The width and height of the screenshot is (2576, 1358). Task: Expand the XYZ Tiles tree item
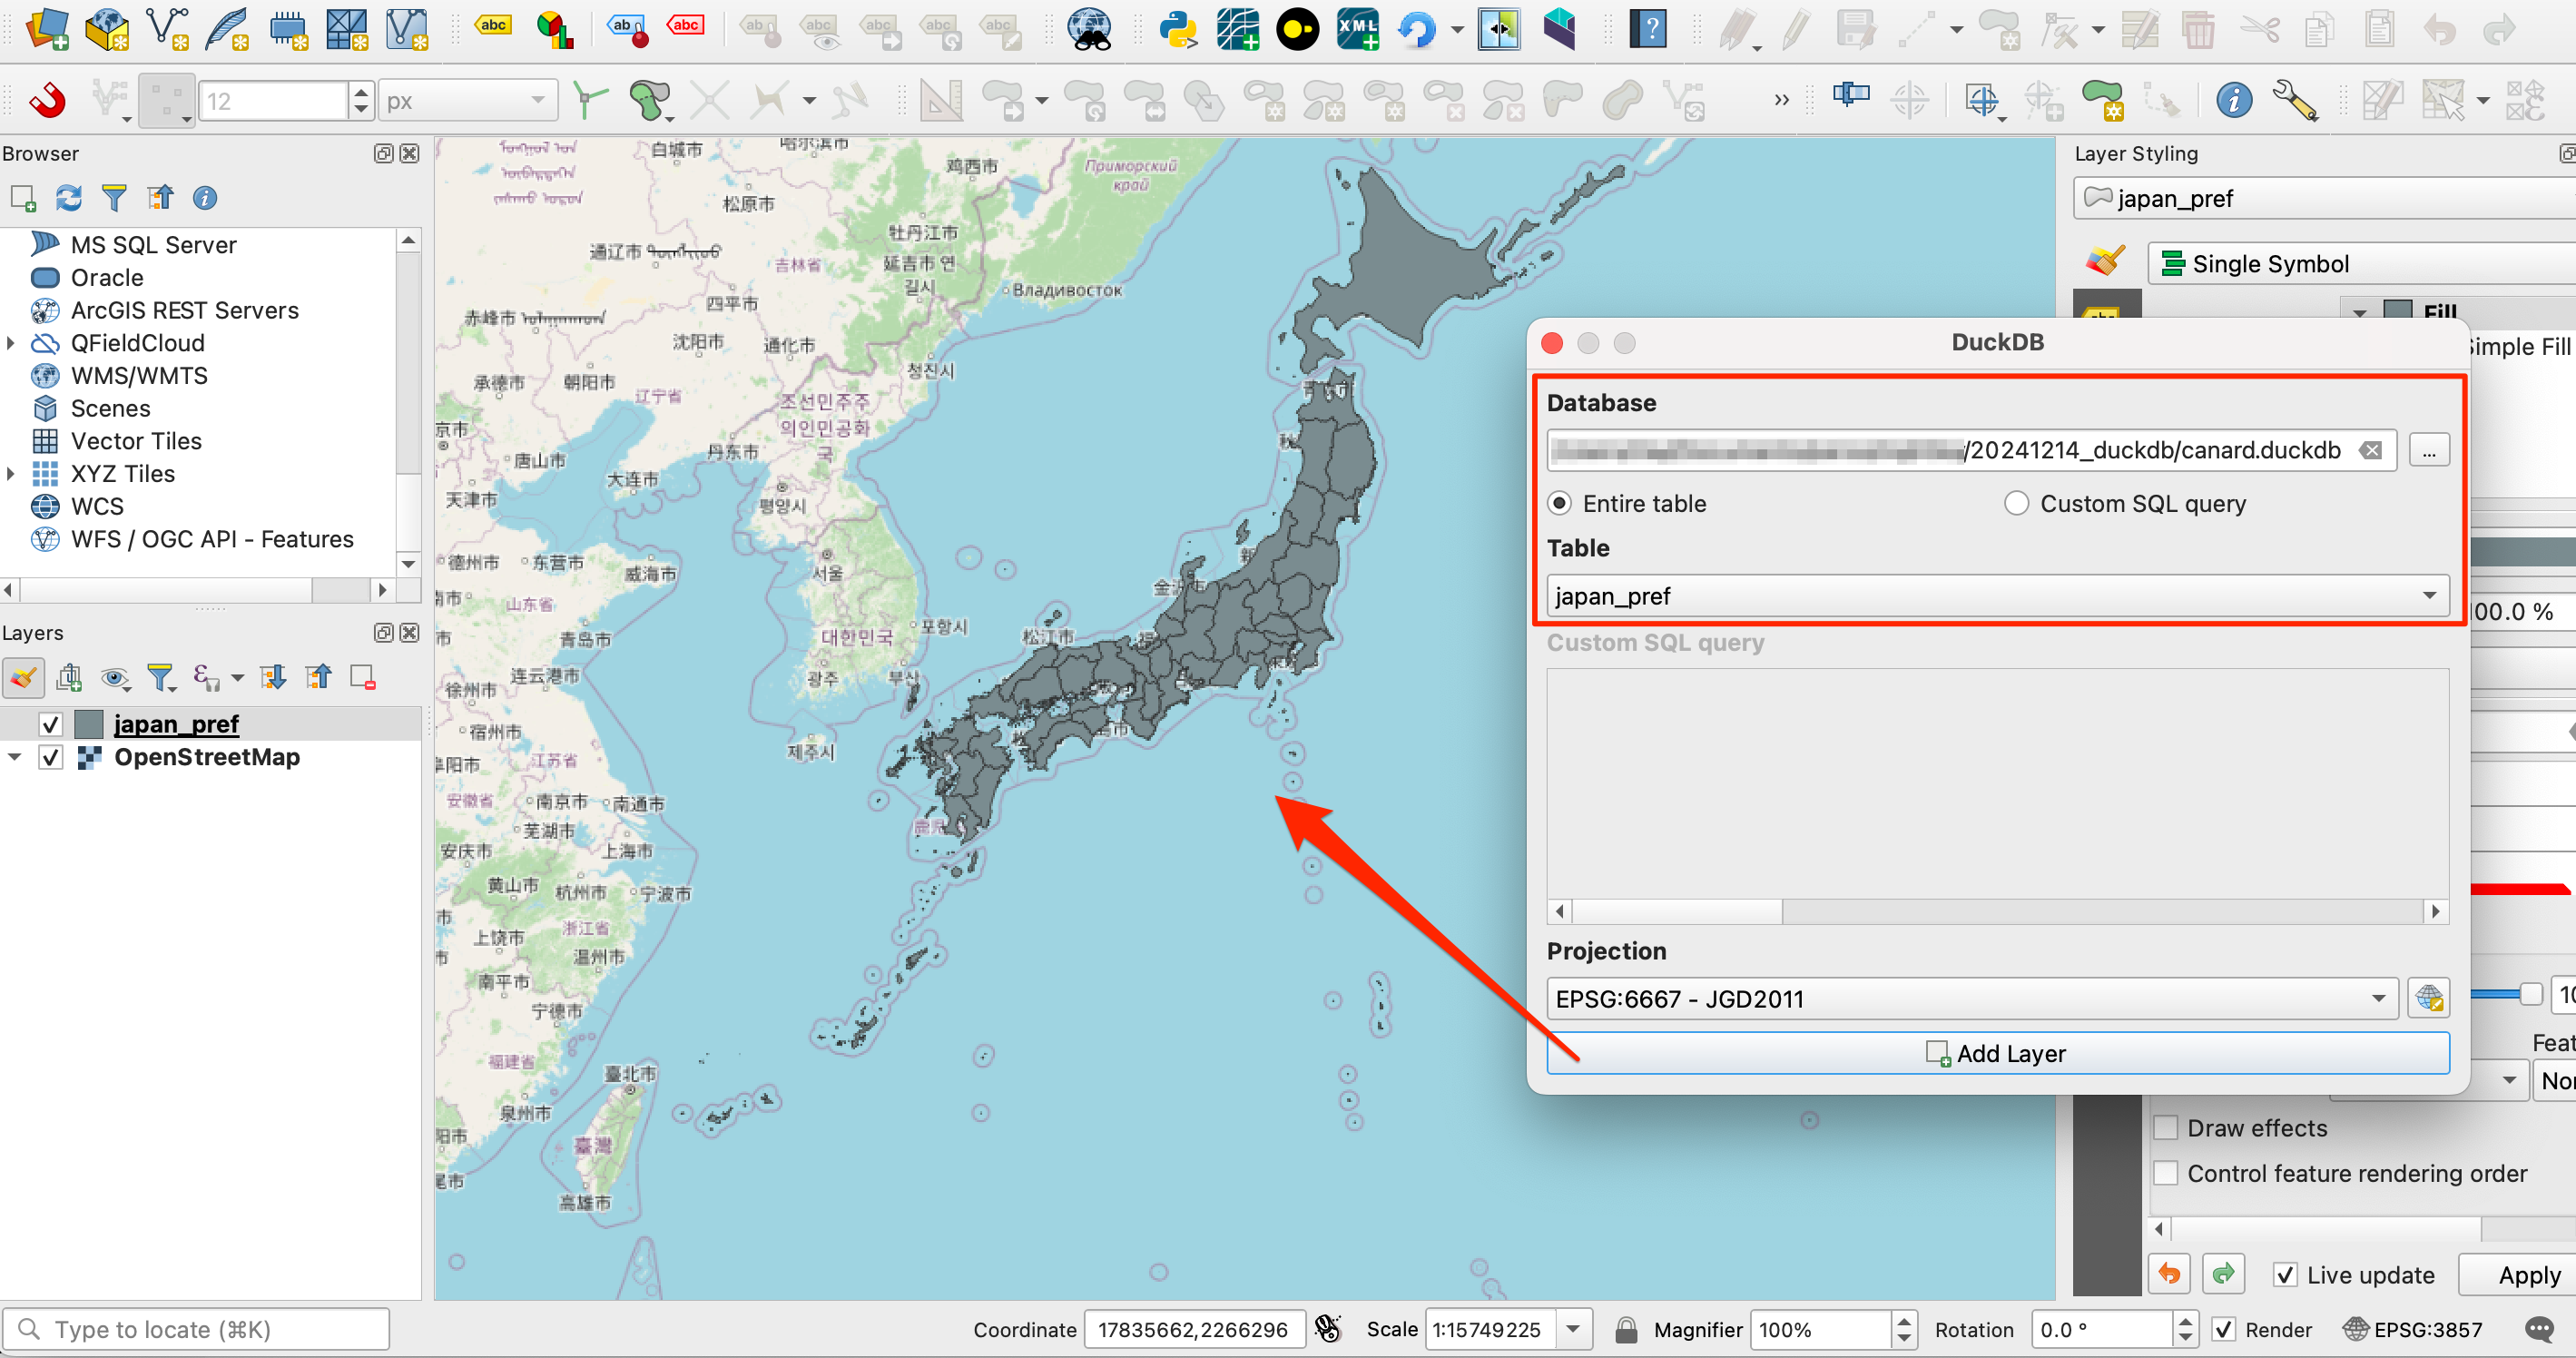tap(11, 474)
